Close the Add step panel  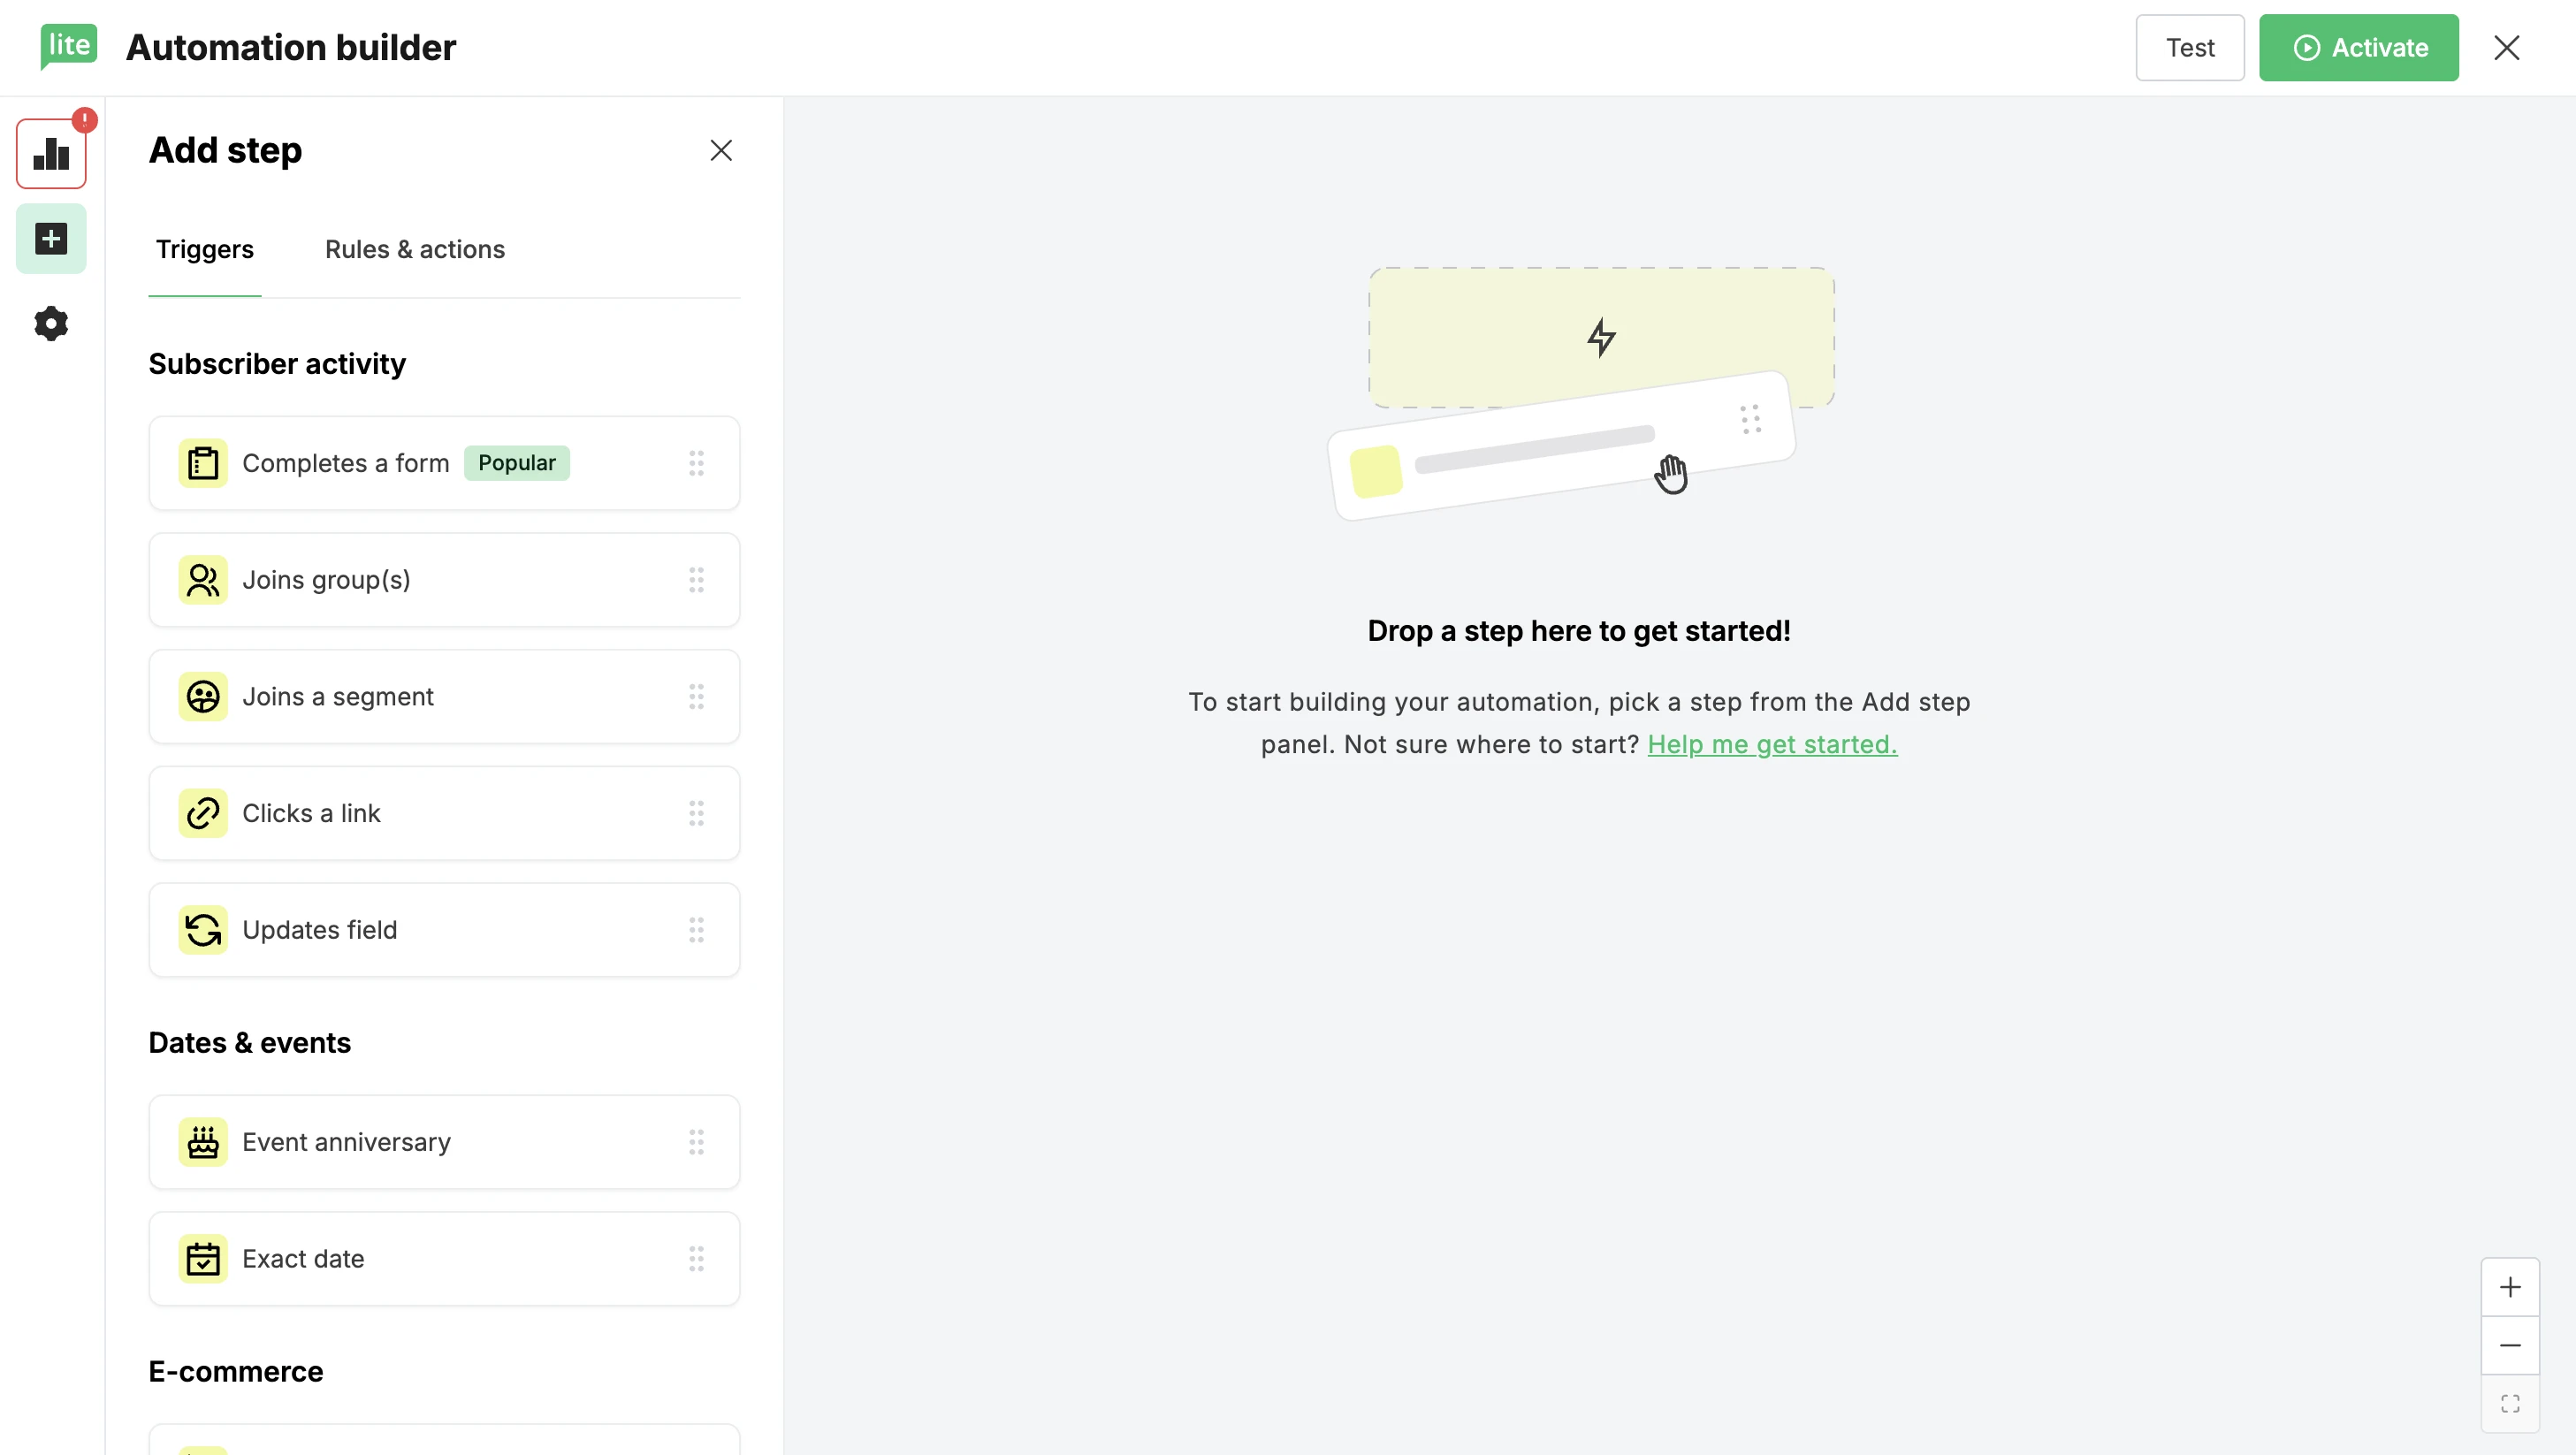coord(720,150)
